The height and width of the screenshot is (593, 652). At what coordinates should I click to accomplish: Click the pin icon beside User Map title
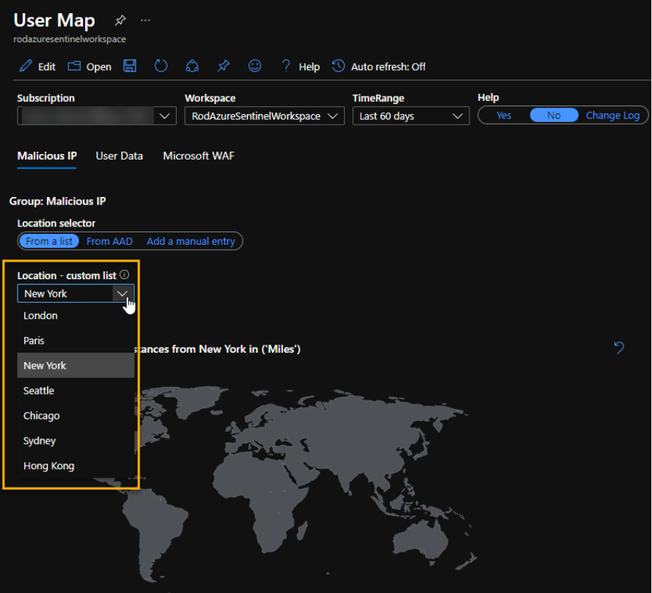[x=120, y=20]
